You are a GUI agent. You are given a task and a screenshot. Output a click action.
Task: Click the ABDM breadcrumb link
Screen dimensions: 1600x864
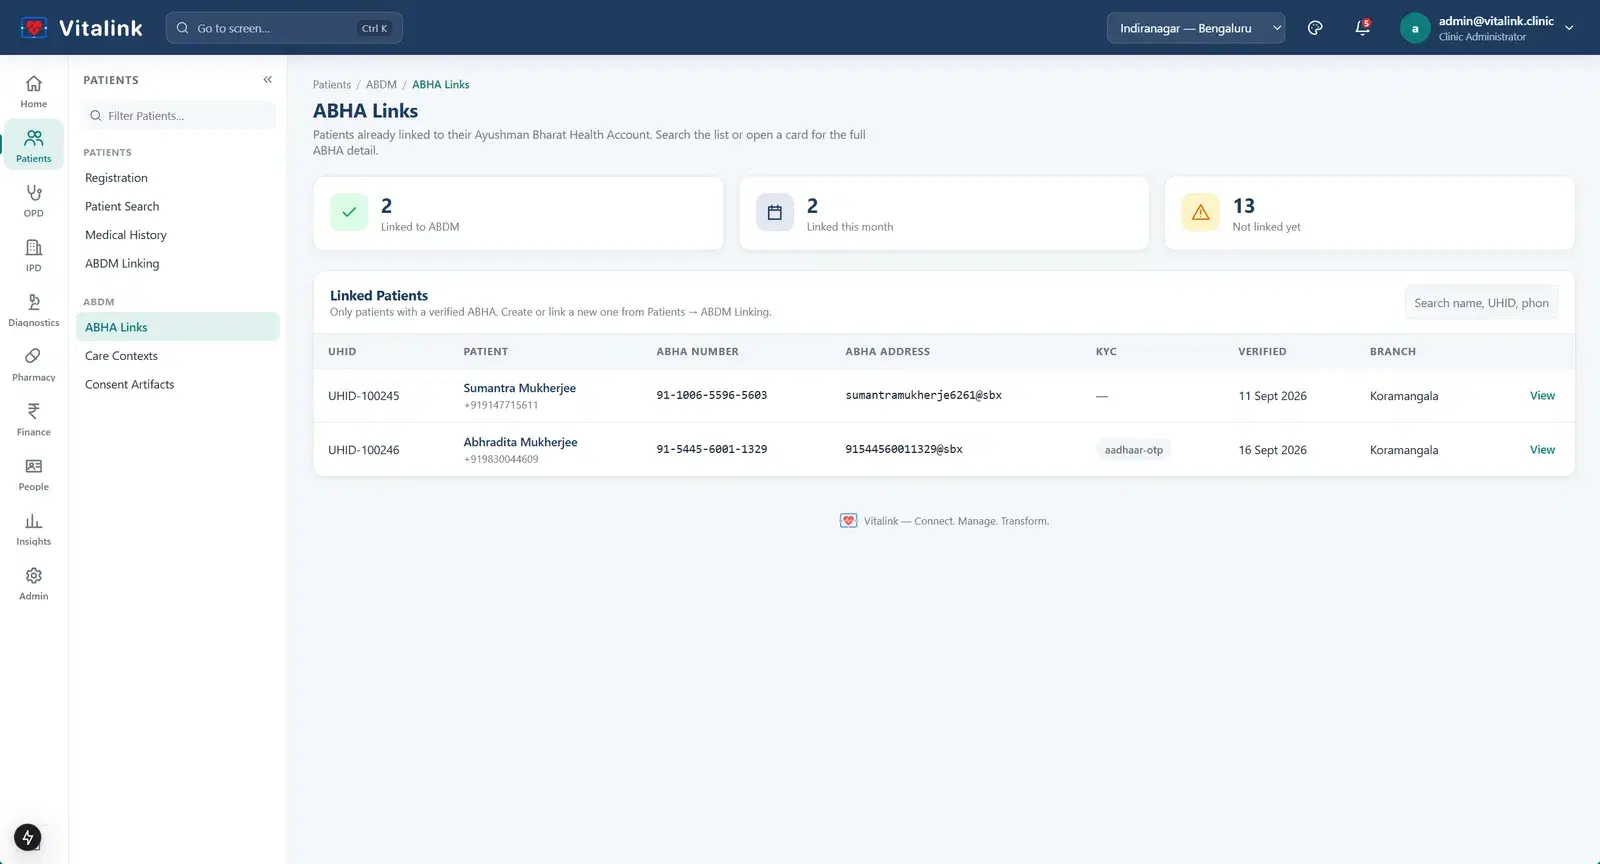[381, 85]
